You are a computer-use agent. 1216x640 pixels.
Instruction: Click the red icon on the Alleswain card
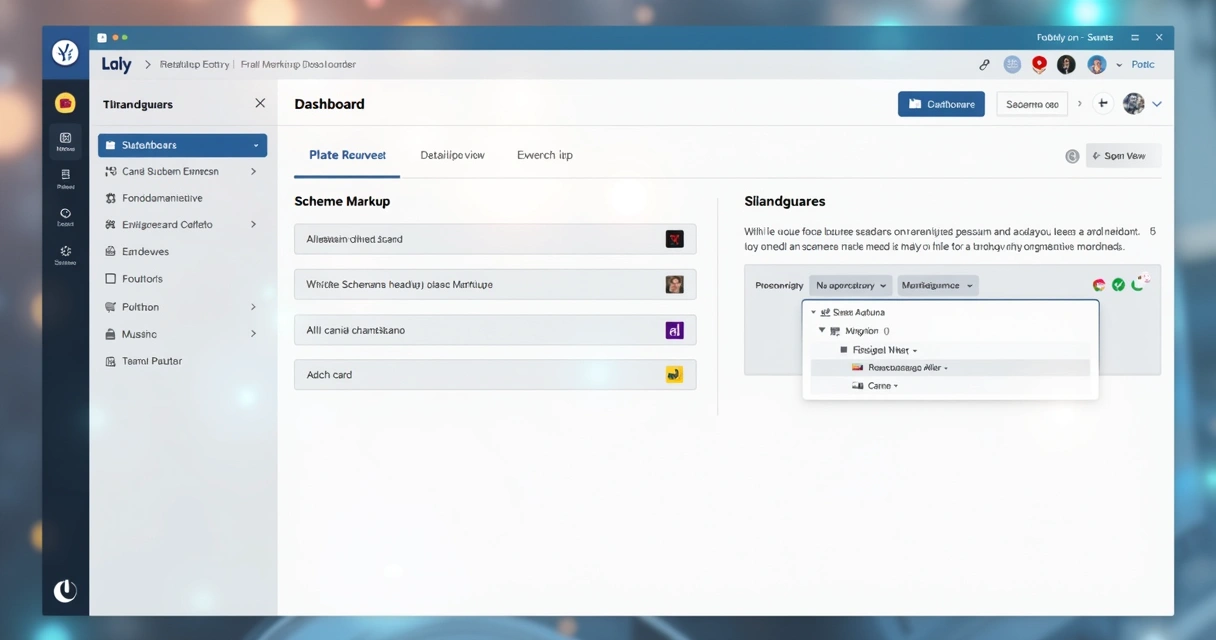point(676,238)
